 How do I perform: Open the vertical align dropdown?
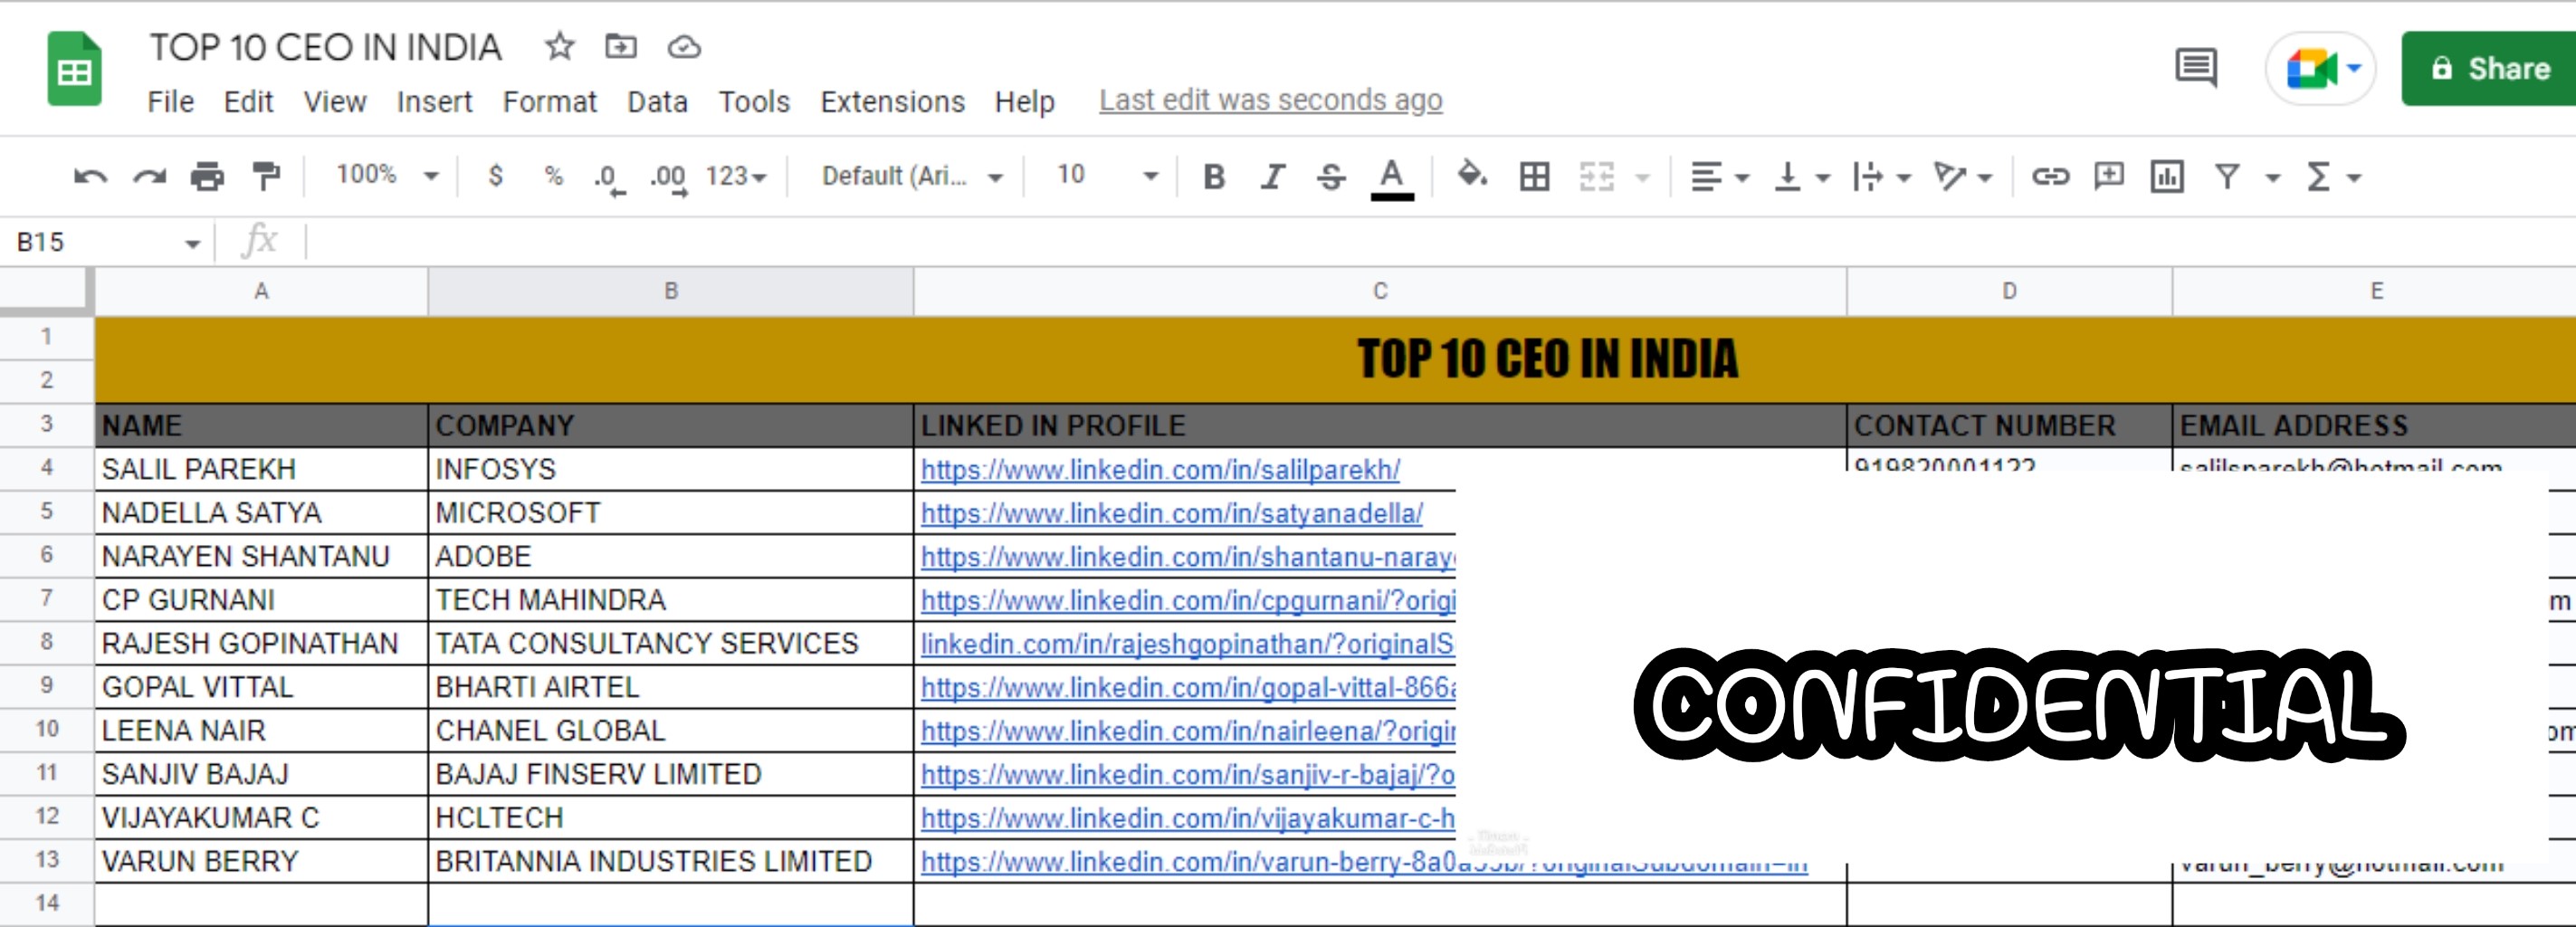pyautogui.click(x=1801, y=177)
